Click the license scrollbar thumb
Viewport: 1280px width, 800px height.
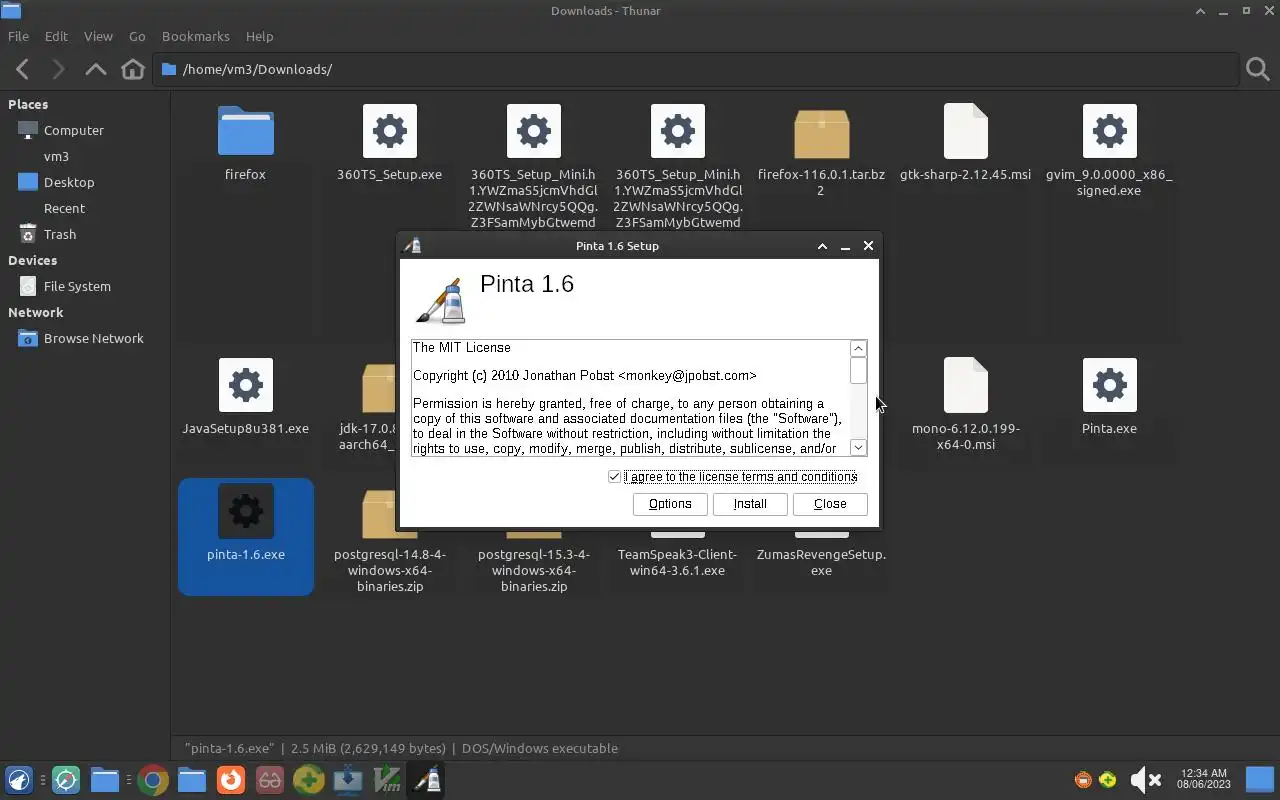pyautogui.click(x=858, y=370)
